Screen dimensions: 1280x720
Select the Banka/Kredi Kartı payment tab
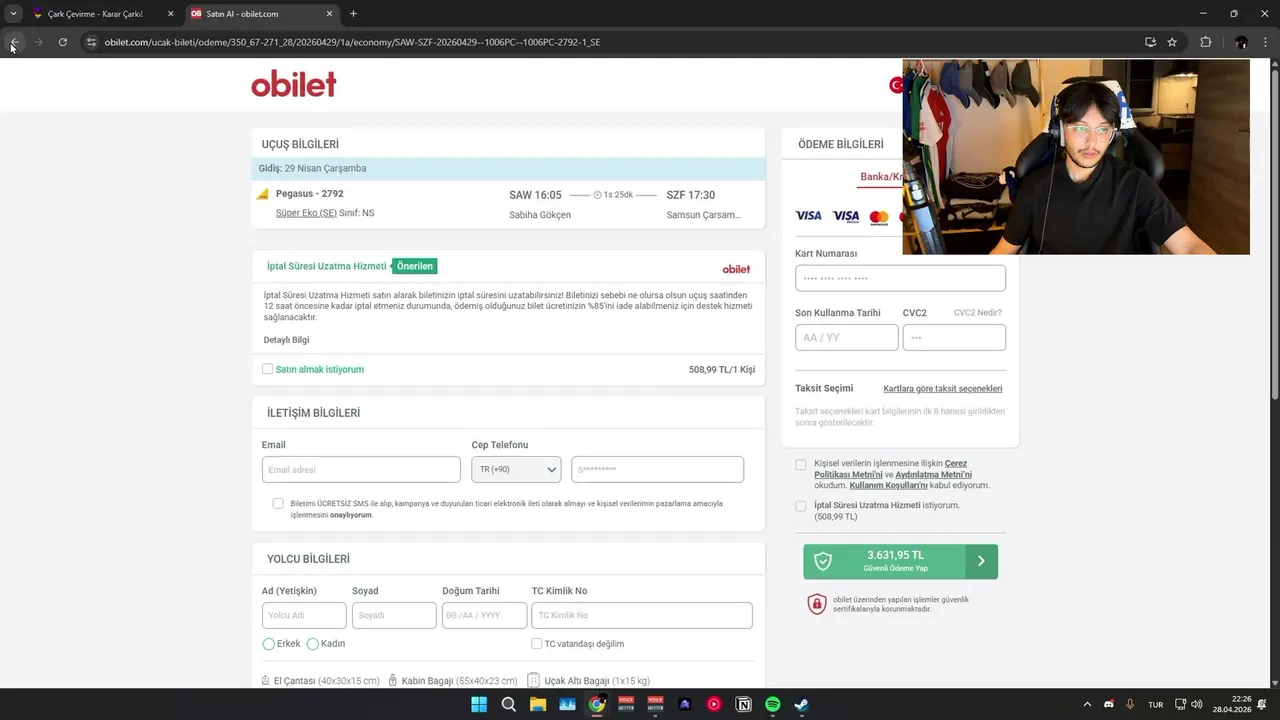tap(881, 177)
